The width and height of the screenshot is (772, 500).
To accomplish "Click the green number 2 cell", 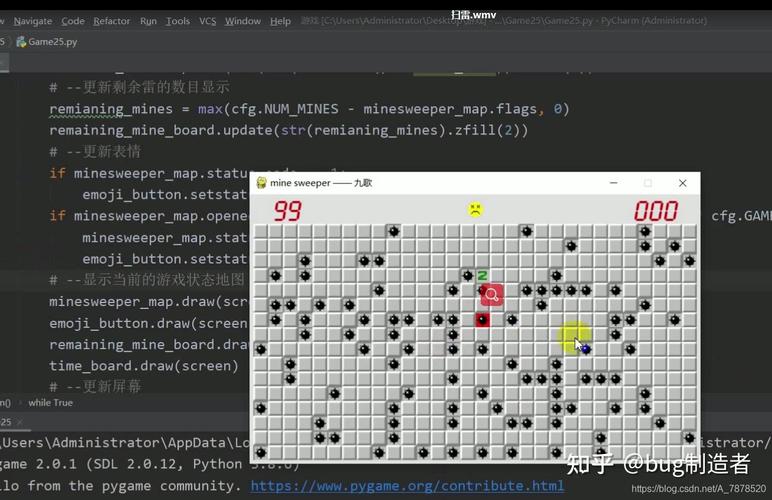I will coord(482,276).
